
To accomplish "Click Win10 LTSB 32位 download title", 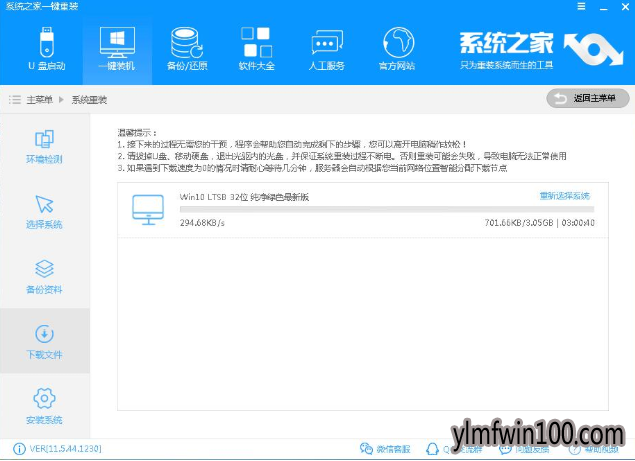I will pos(244,197).
